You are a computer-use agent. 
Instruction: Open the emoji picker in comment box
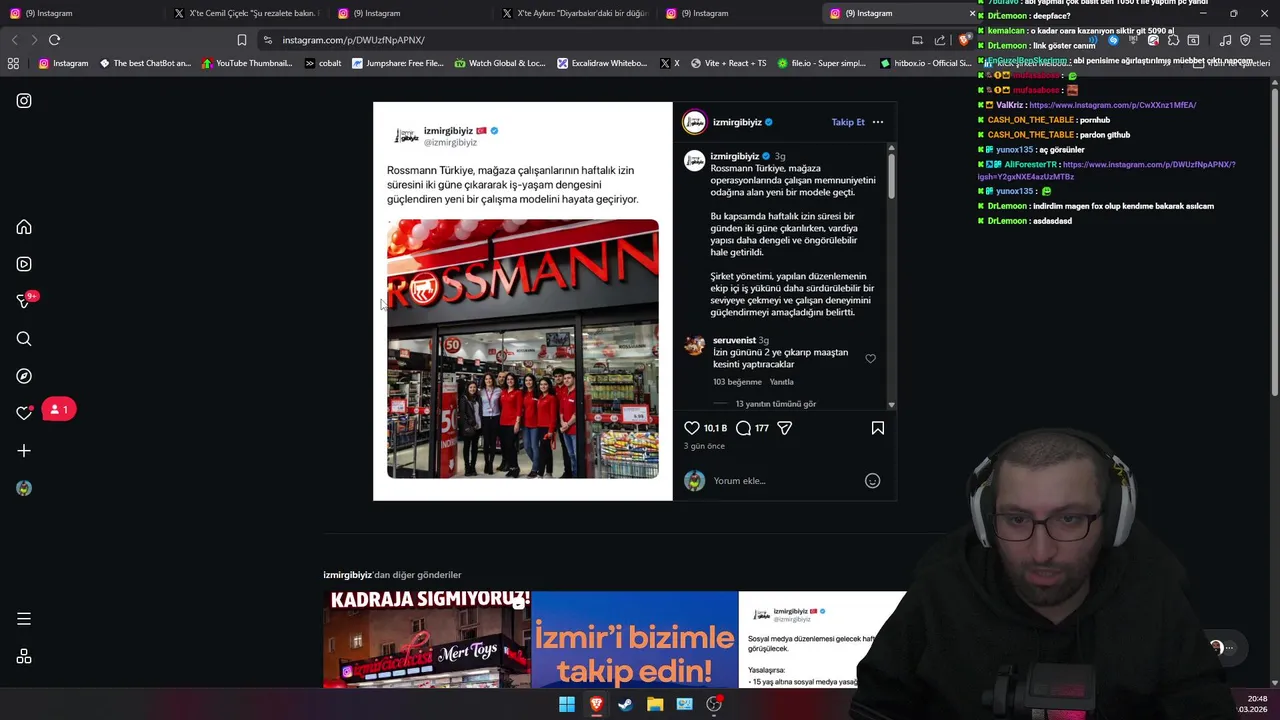point(872,481)
